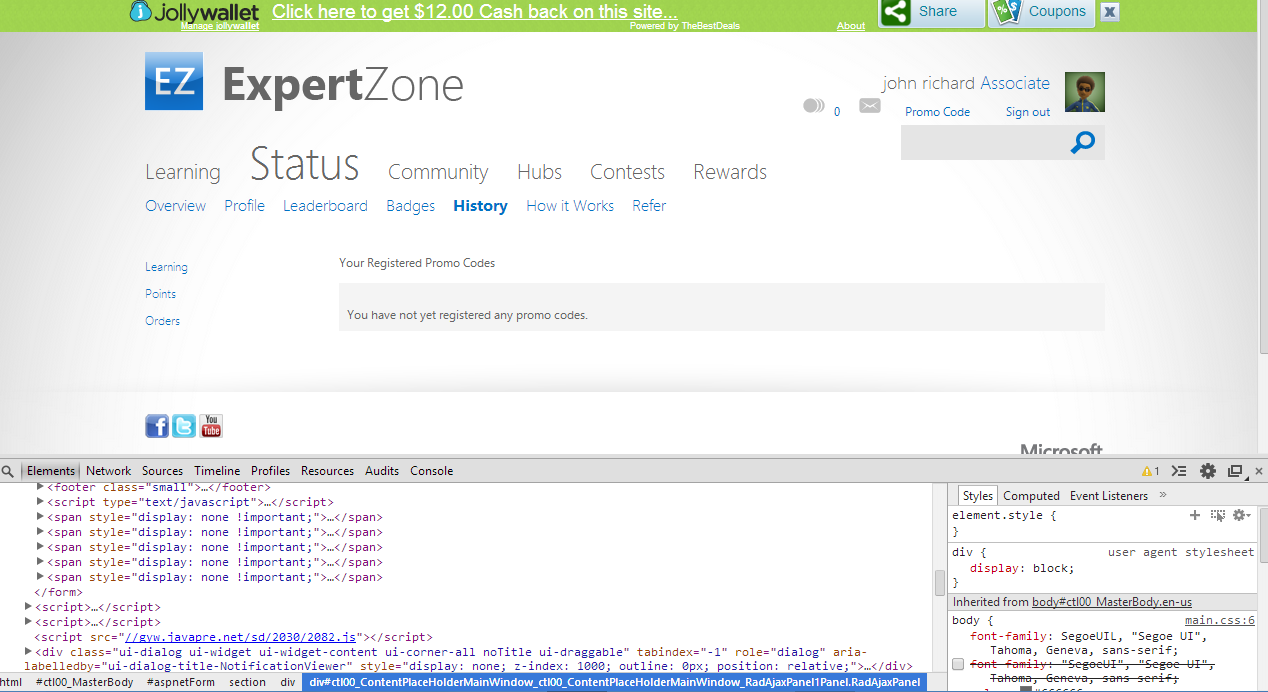Open the Audits tab in DevTools
Image resolution: width=1268 pixels, height=692 pixels.
pos(382,471)
